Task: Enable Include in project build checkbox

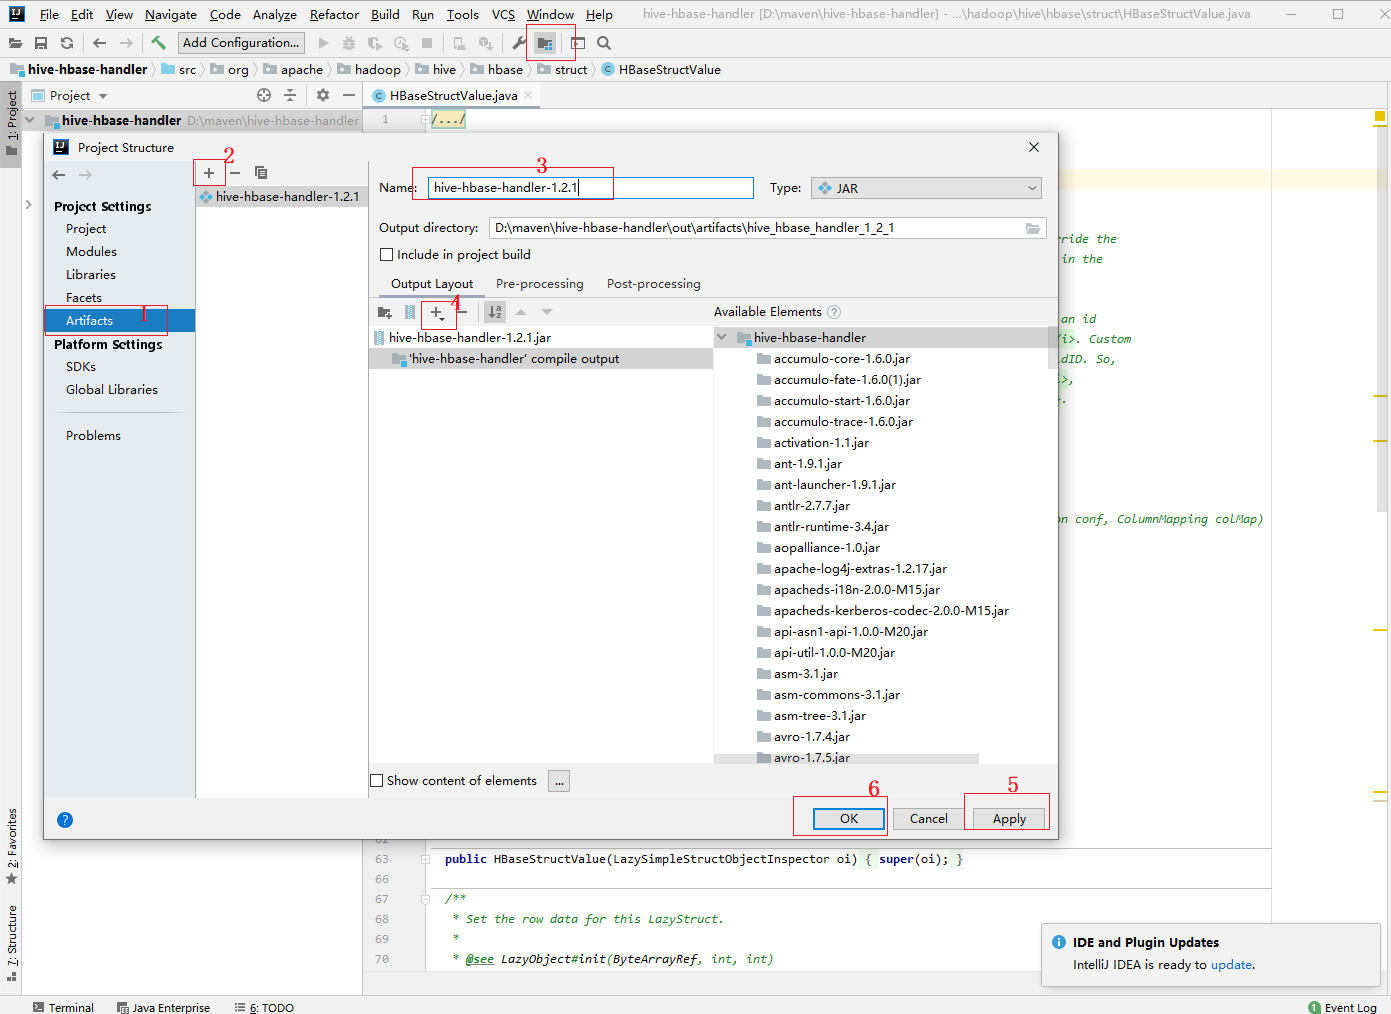Action: tap(386, 255)
